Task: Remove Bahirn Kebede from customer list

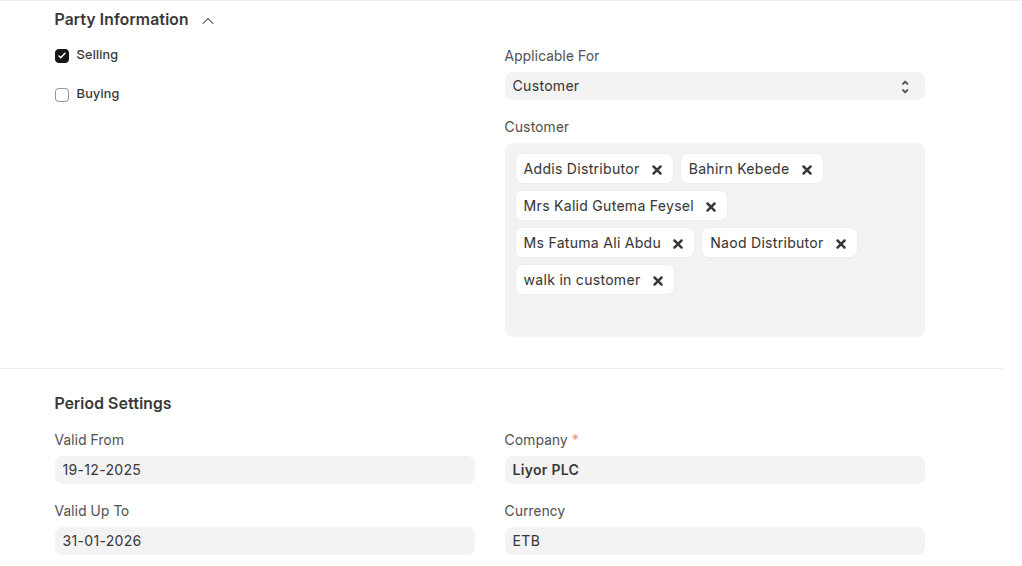Action: (807, 170)
